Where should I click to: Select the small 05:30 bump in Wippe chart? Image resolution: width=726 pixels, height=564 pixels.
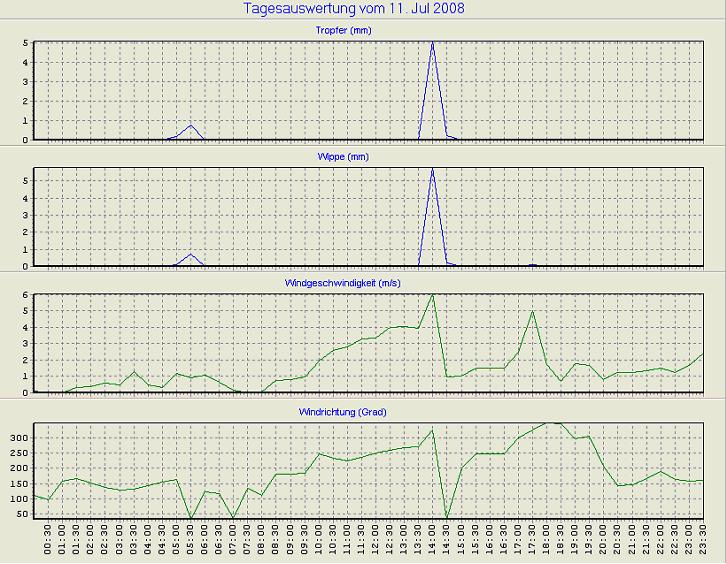190,254
